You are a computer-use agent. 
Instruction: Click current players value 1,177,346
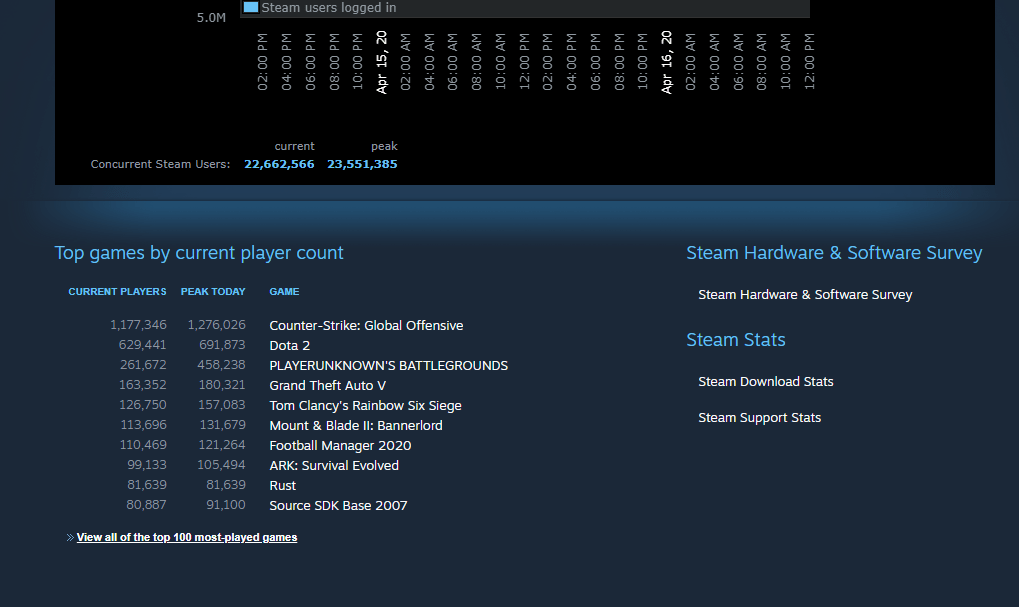pyautogui.click(x=138, y=325)
